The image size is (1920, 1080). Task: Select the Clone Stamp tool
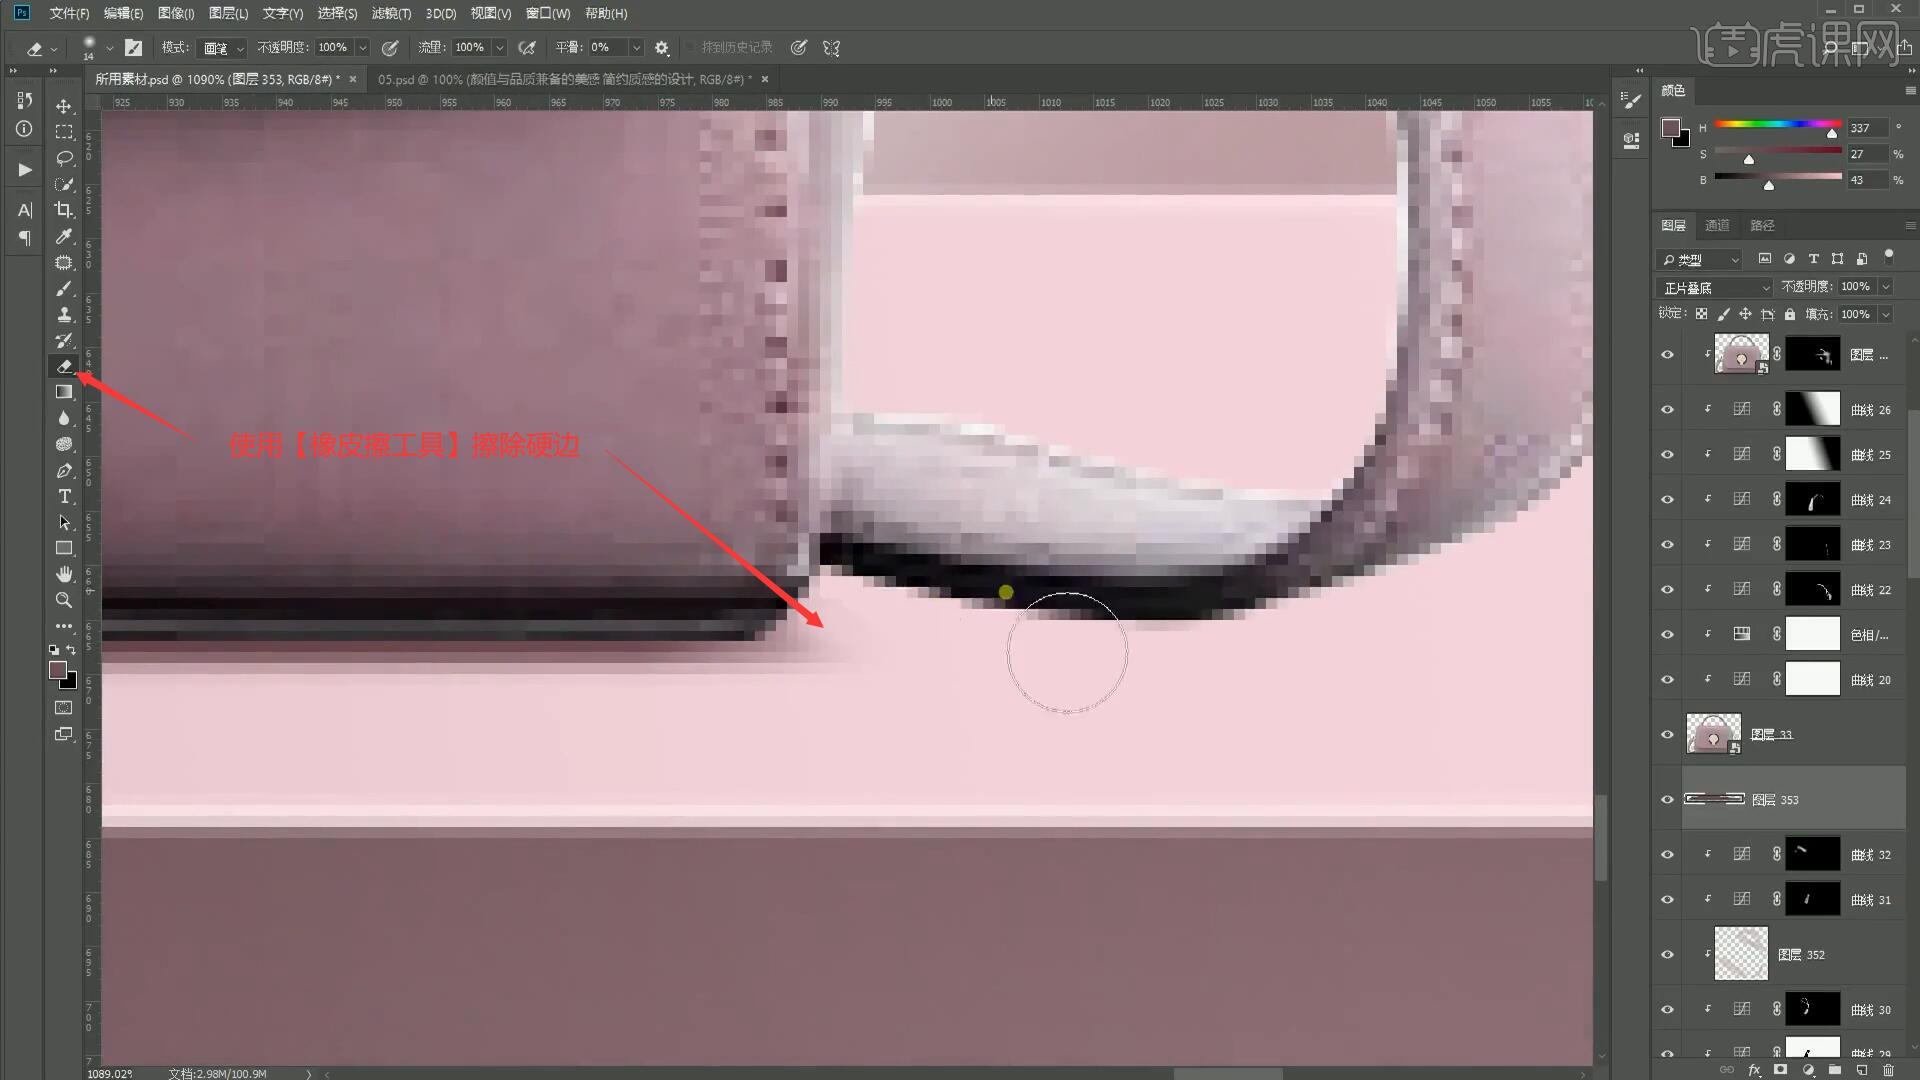tap(64, 314)
